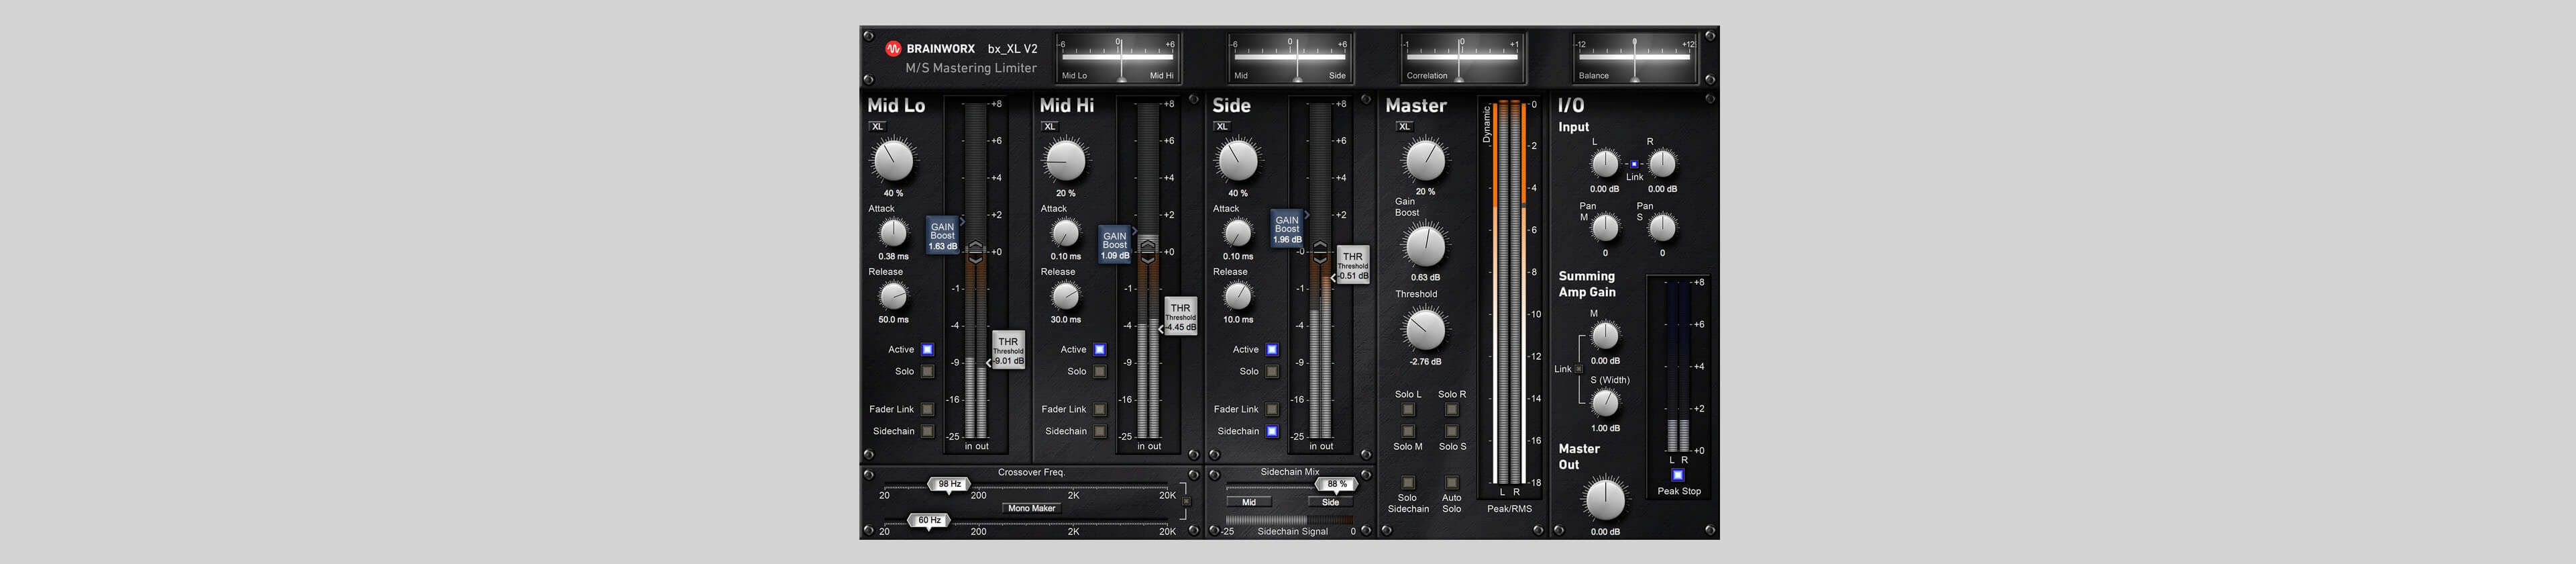2576x564 pixels.
Task: Disable Side Sidechain switch
Action: tap(1272, 431)
